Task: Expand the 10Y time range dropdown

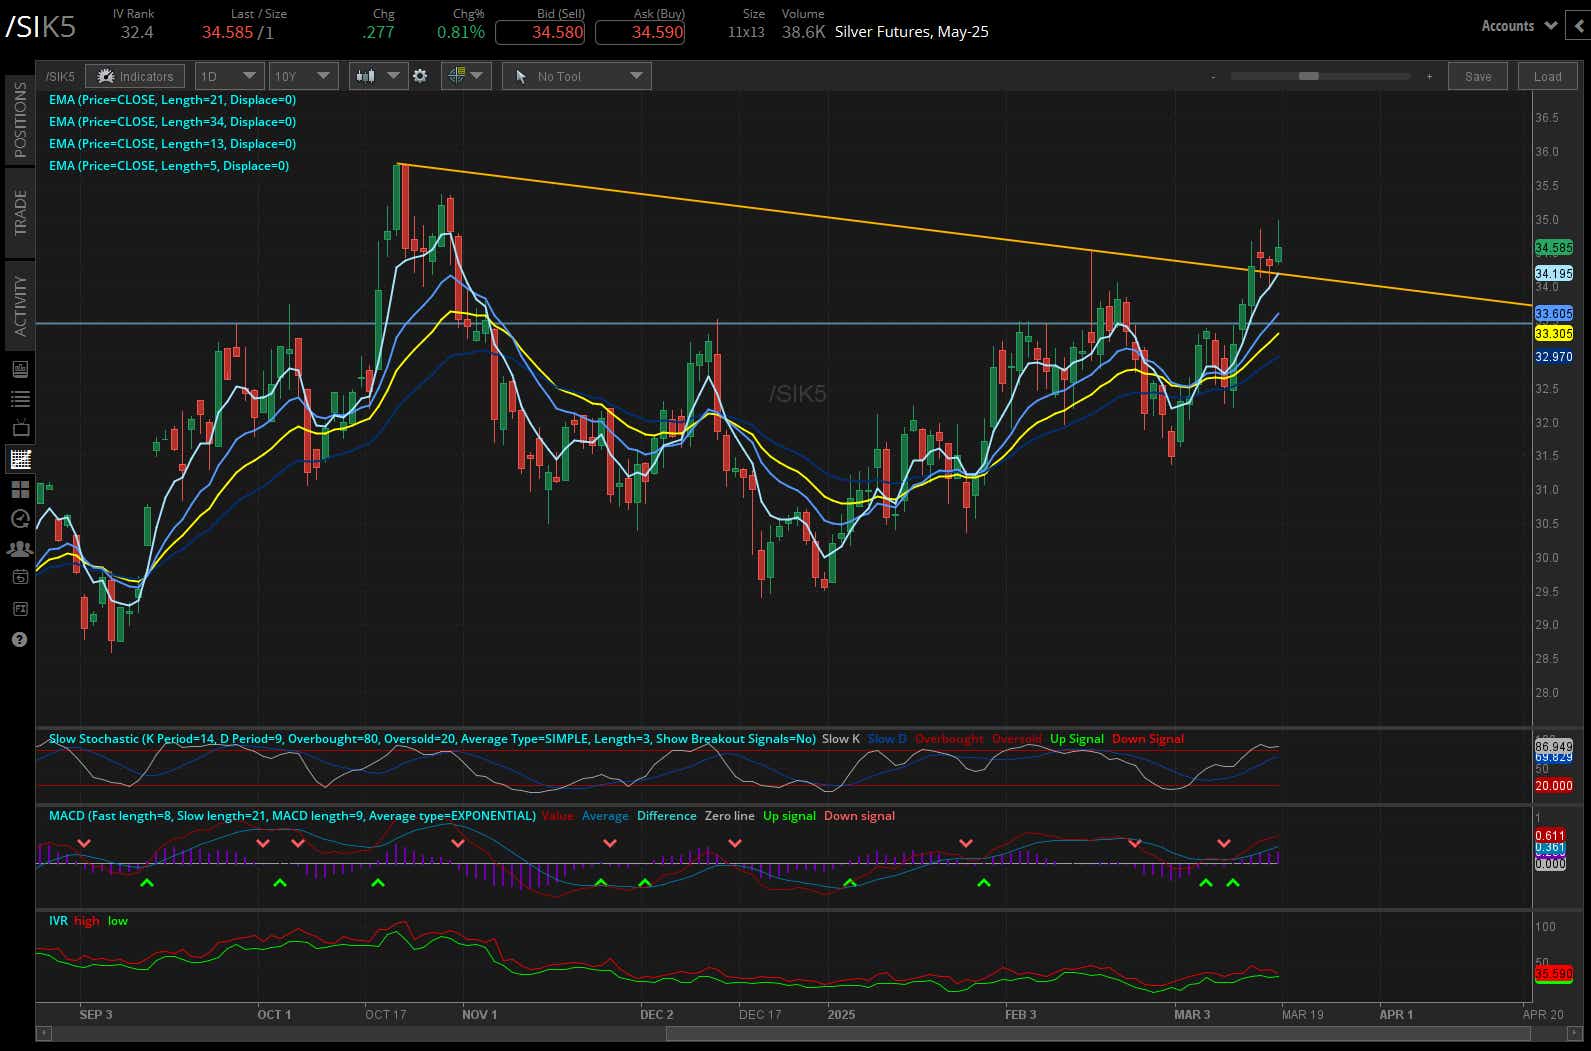Action: [x=303, y=76]
